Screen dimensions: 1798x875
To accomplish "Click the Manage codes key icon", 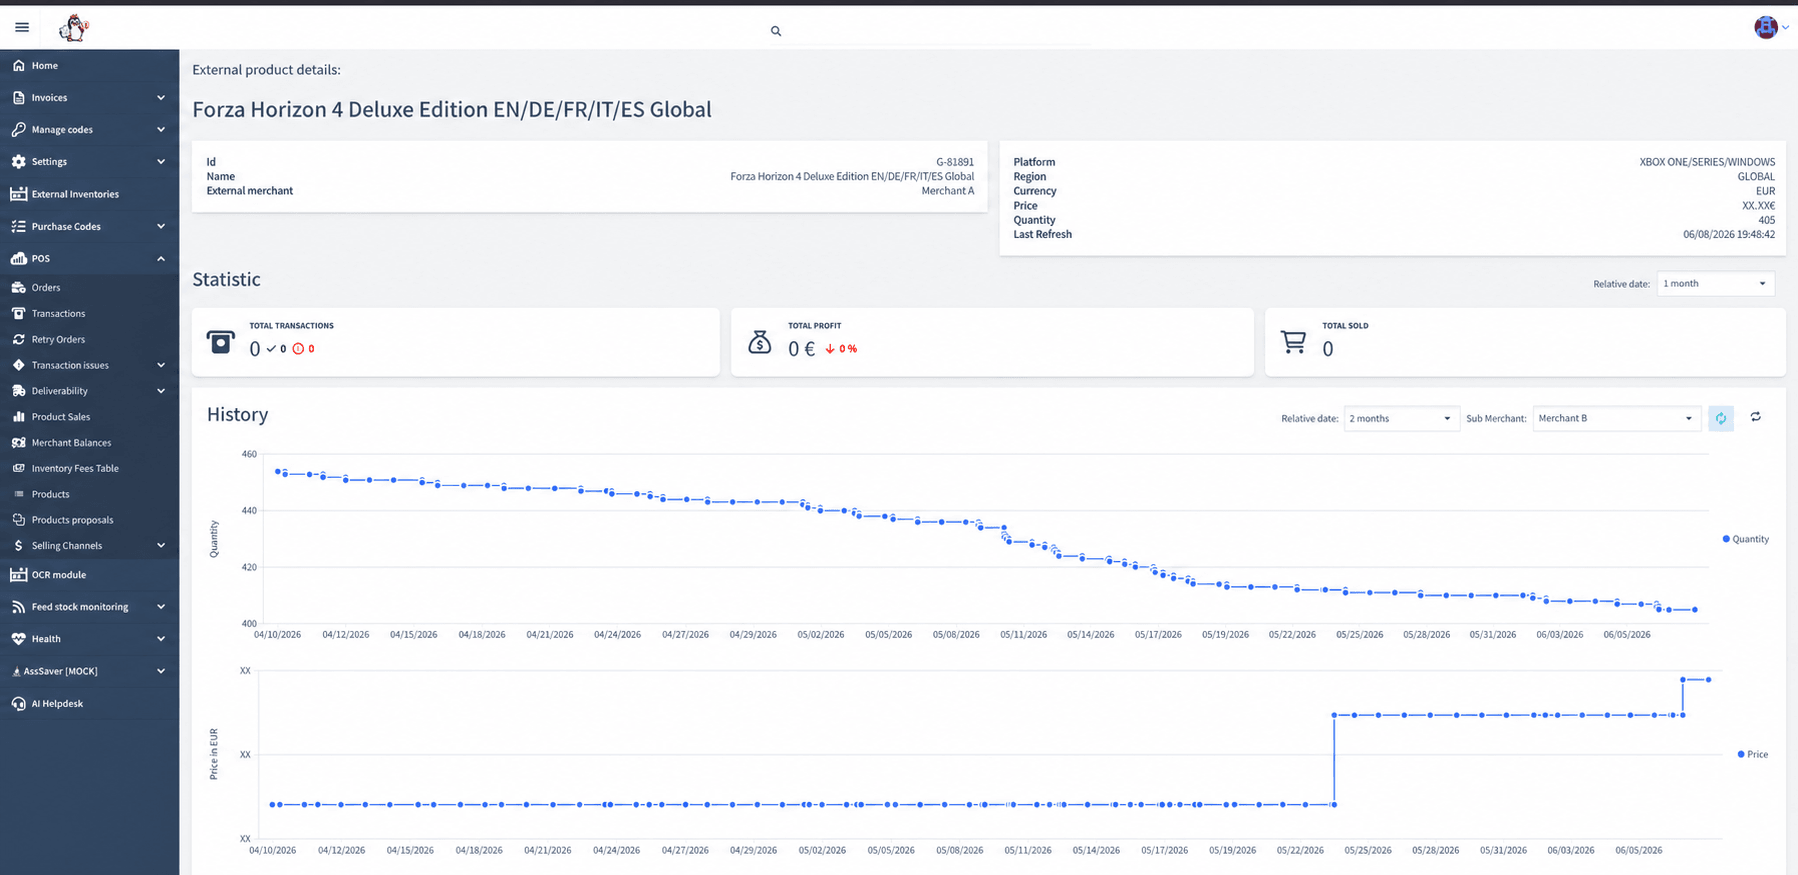I will (x=18, y=129).
